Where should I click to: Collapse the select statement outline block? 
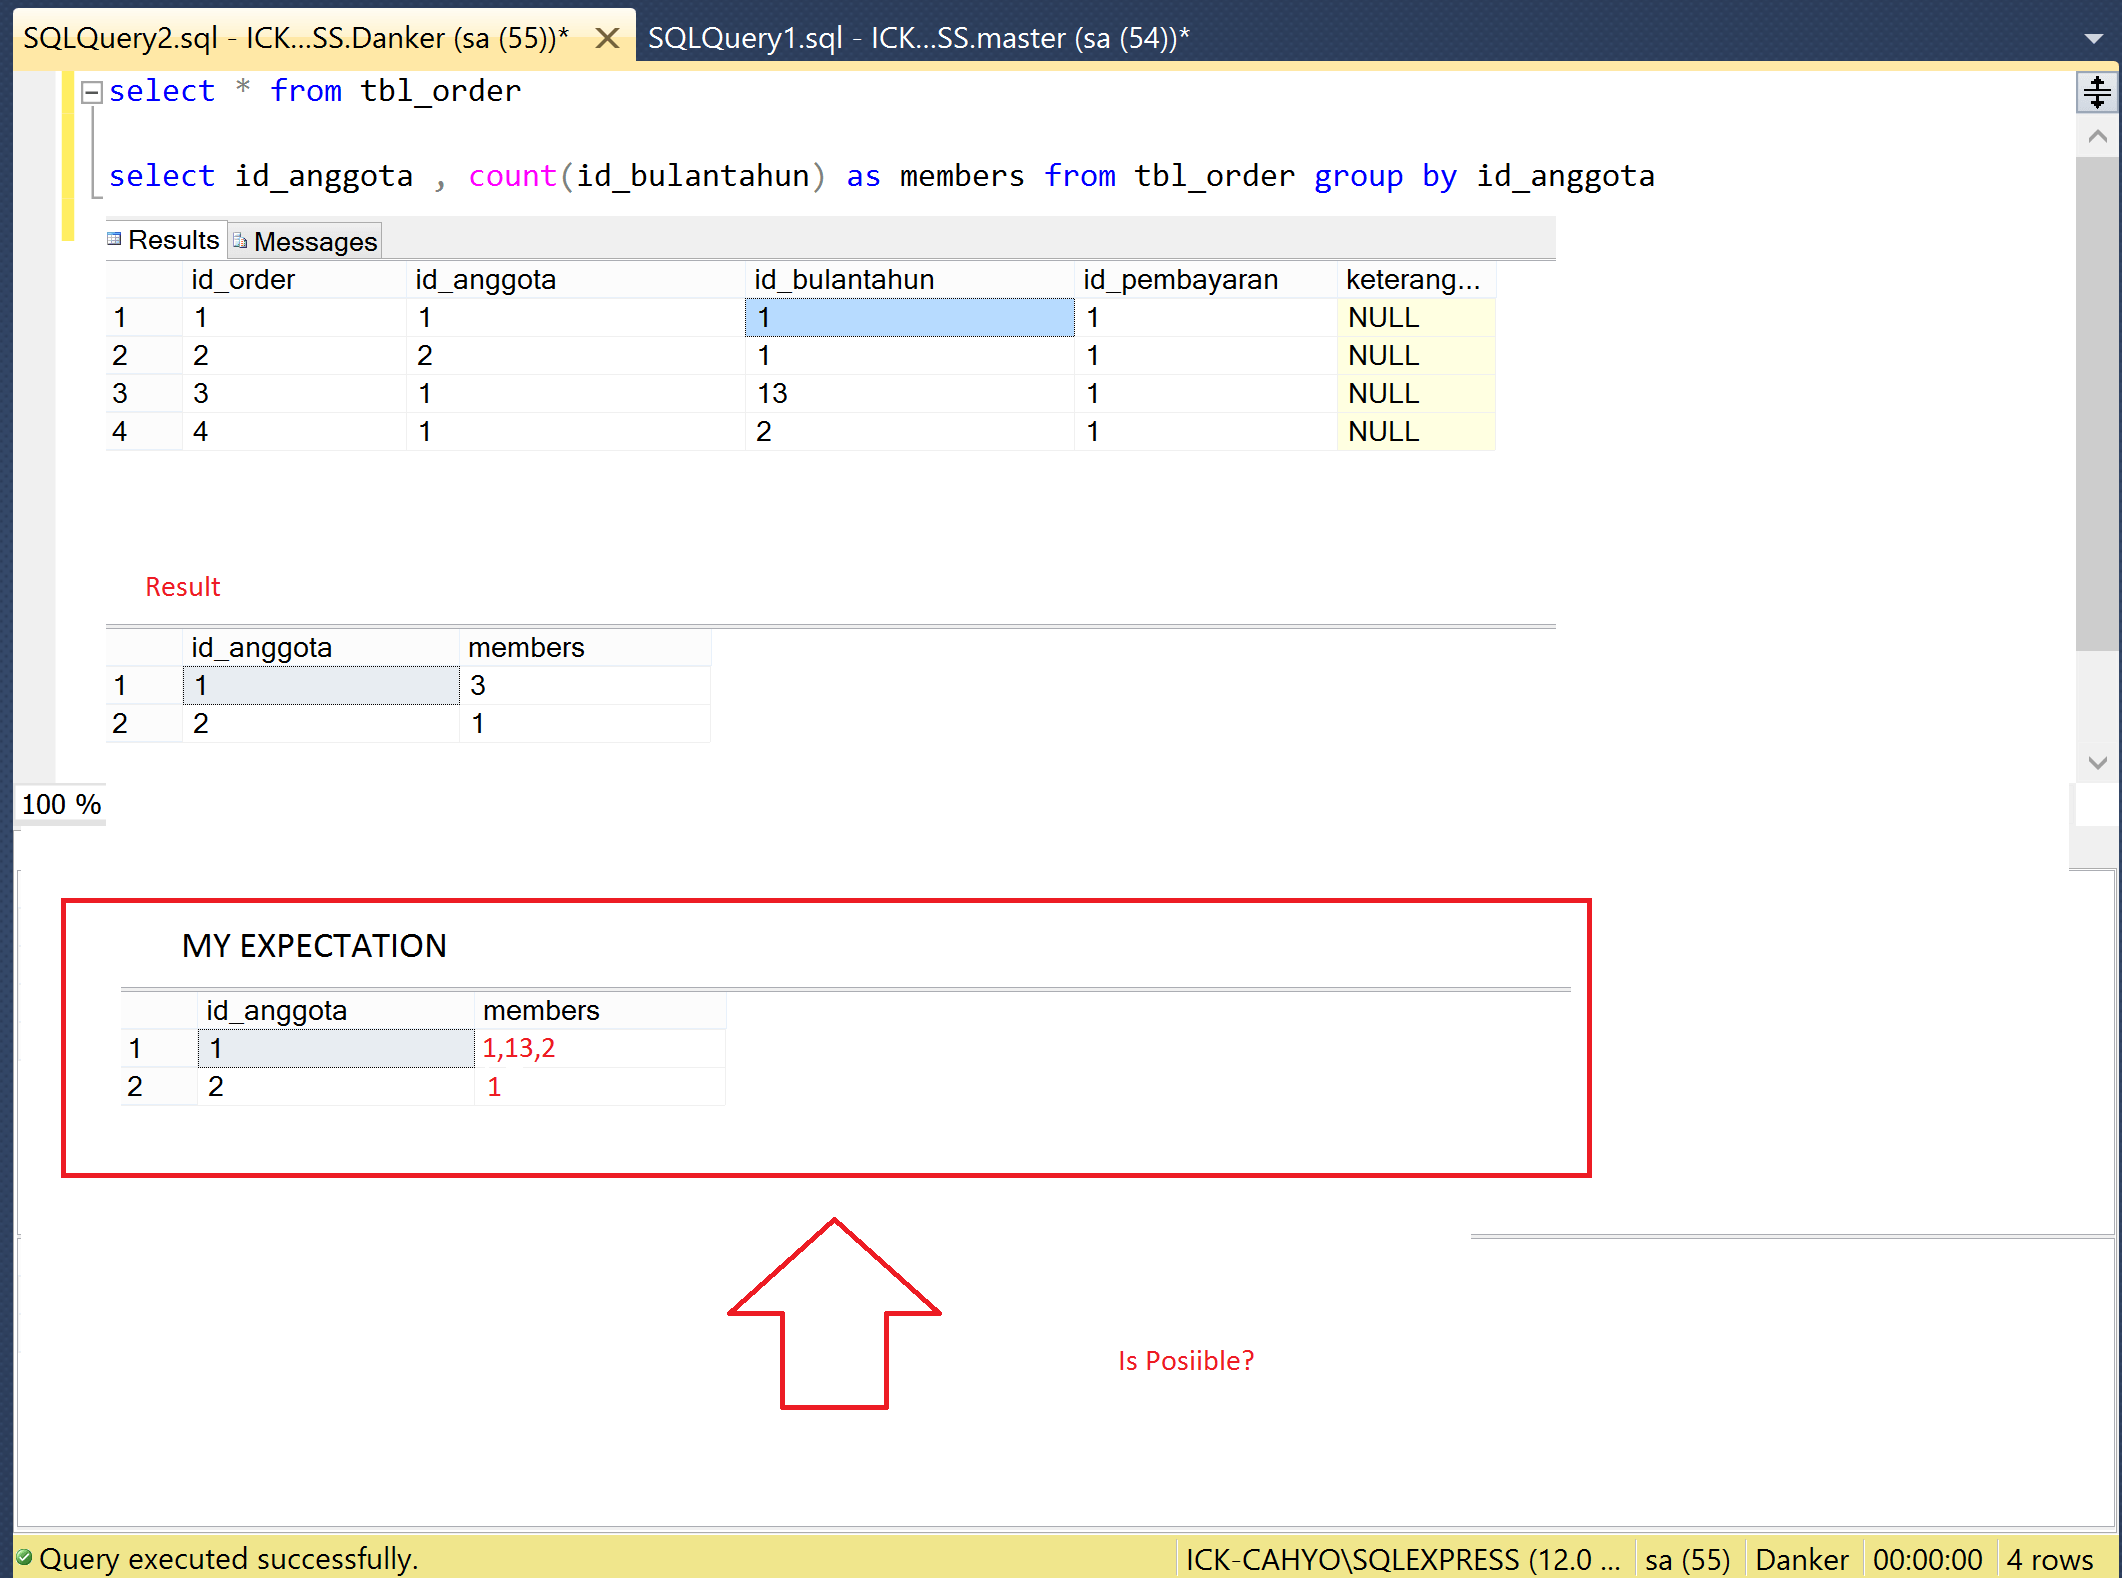point(92,92)
